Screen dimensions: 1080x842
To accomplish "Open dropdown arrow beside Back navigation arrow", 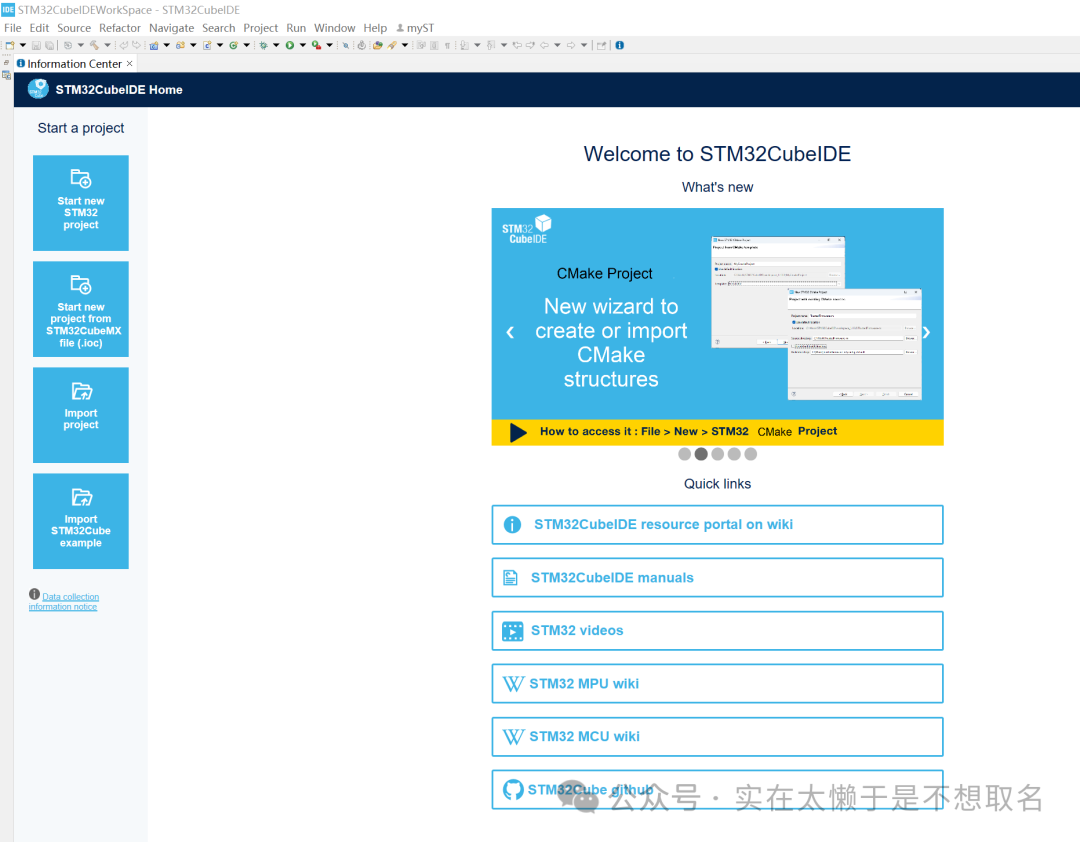I will coord(557,45).
